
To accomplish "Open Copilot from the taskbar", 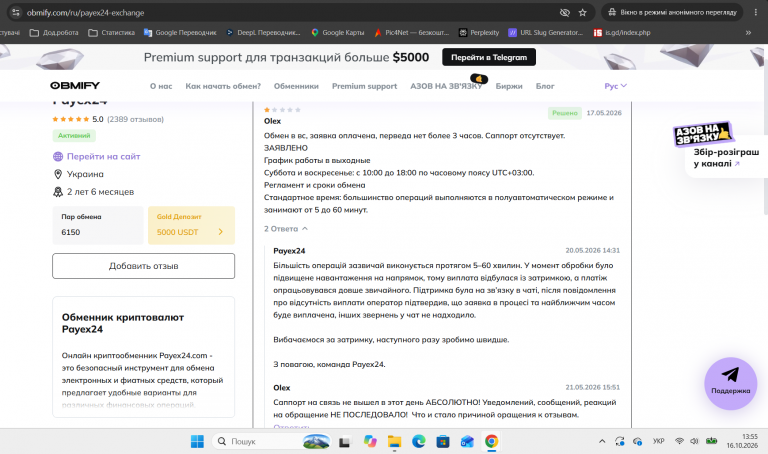I will (370, 442).
